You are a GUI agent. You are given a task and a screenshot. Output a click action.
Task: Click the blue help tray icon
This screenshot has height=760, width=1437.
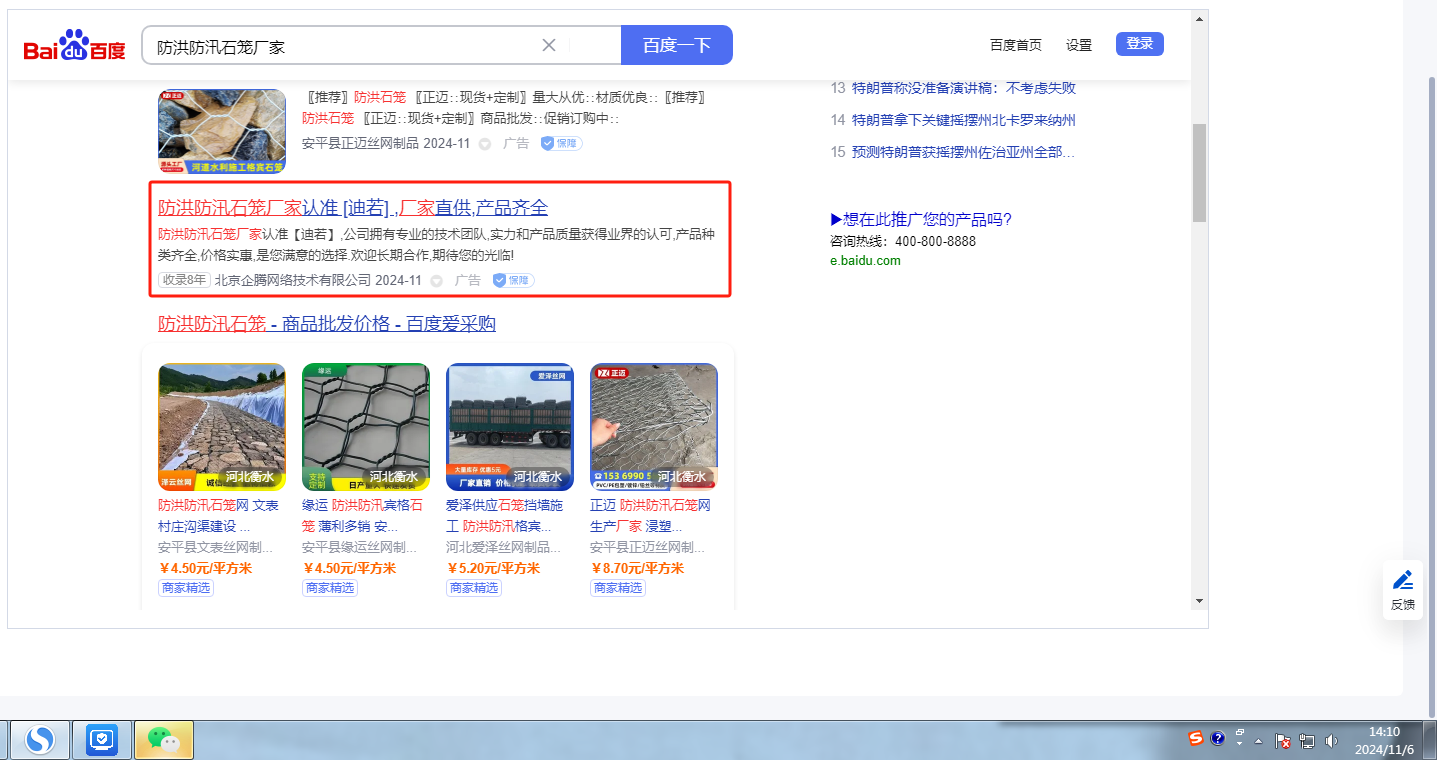pyautogui.click(x=1217, y=739)
